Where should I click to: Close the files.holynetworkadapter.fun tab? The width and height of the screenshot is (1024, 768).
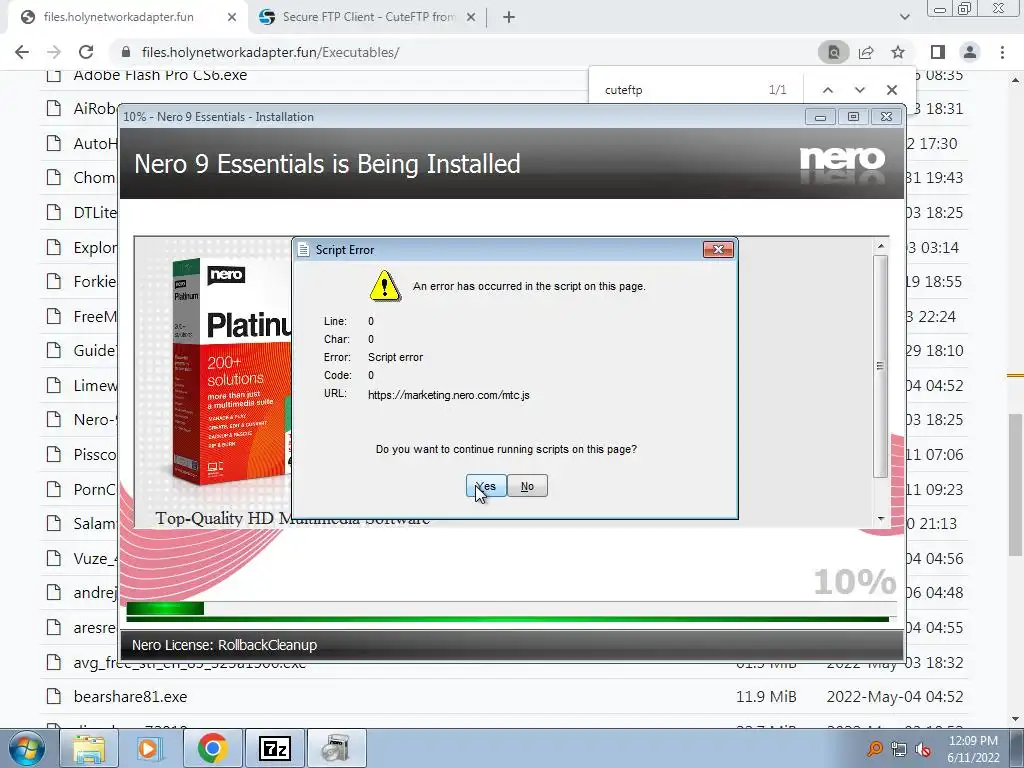click(232, 17)
